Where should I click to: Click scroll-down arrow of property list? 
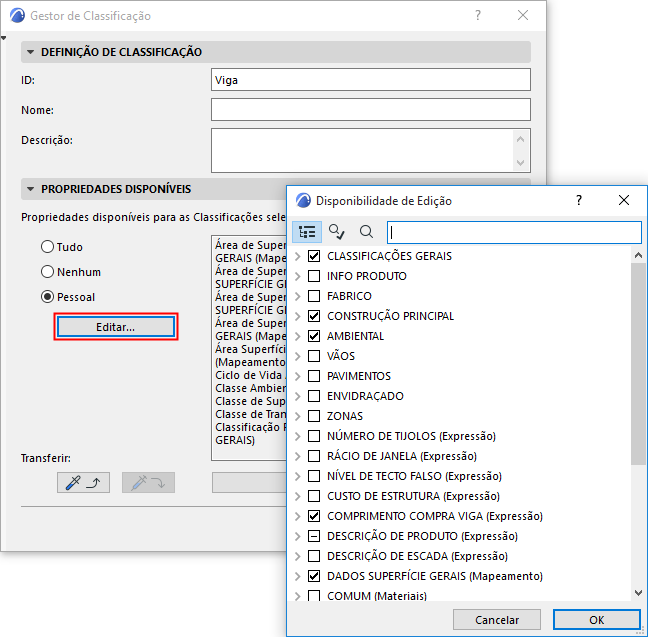pyautogui.click(x=638, y=593)
